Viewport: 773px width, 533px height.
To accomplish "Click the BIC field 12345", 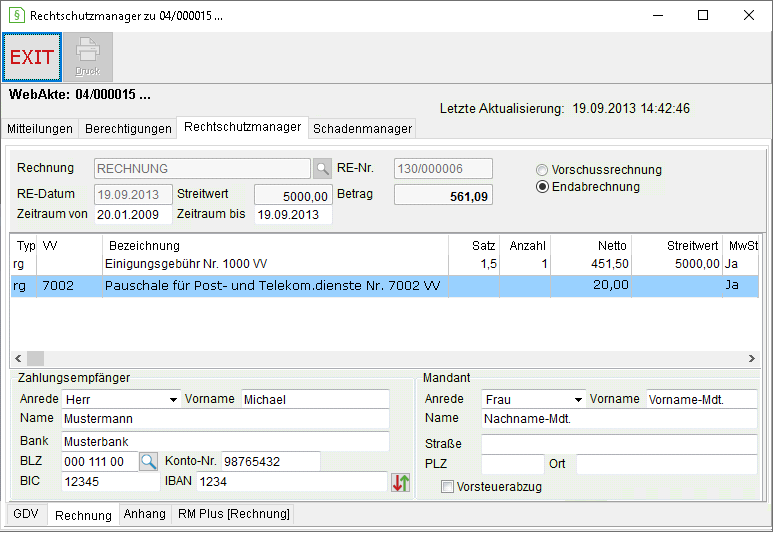I will click(x=111, y=482).
